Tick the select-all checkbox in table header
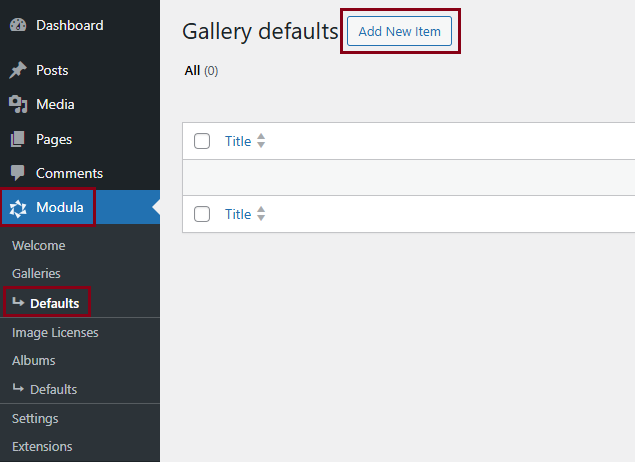The height and width of the screenshot is (462, 635). (x=202, y=141)
